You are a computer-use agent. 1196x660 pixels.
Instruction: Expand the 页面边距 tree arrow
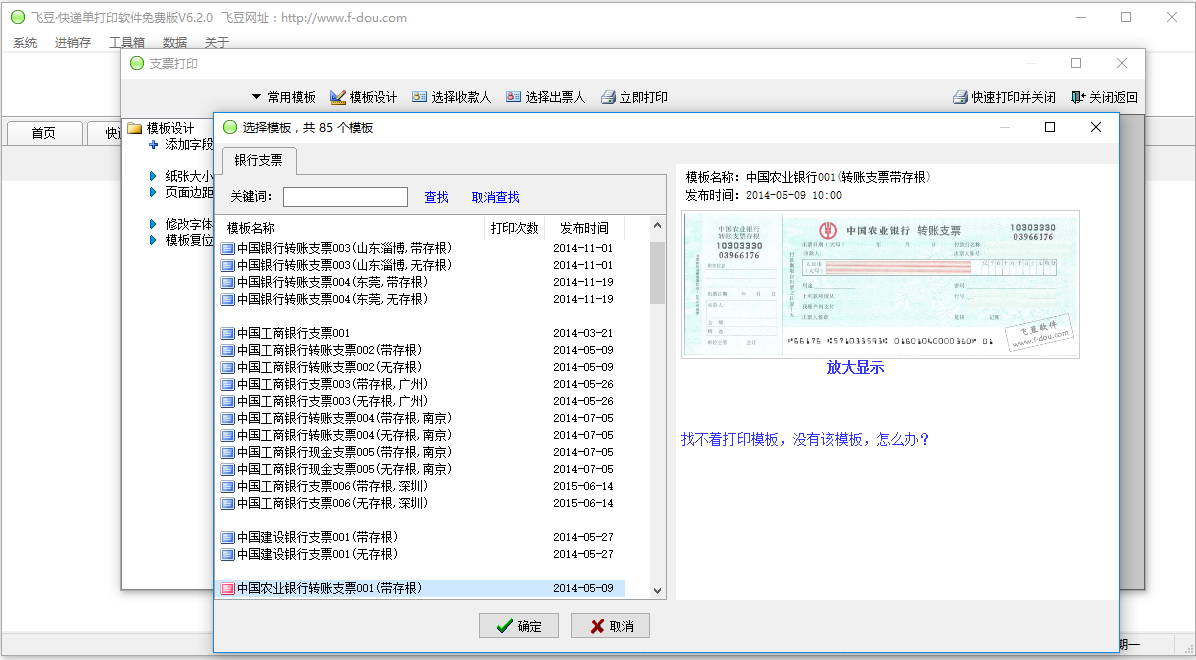(153, 192)
